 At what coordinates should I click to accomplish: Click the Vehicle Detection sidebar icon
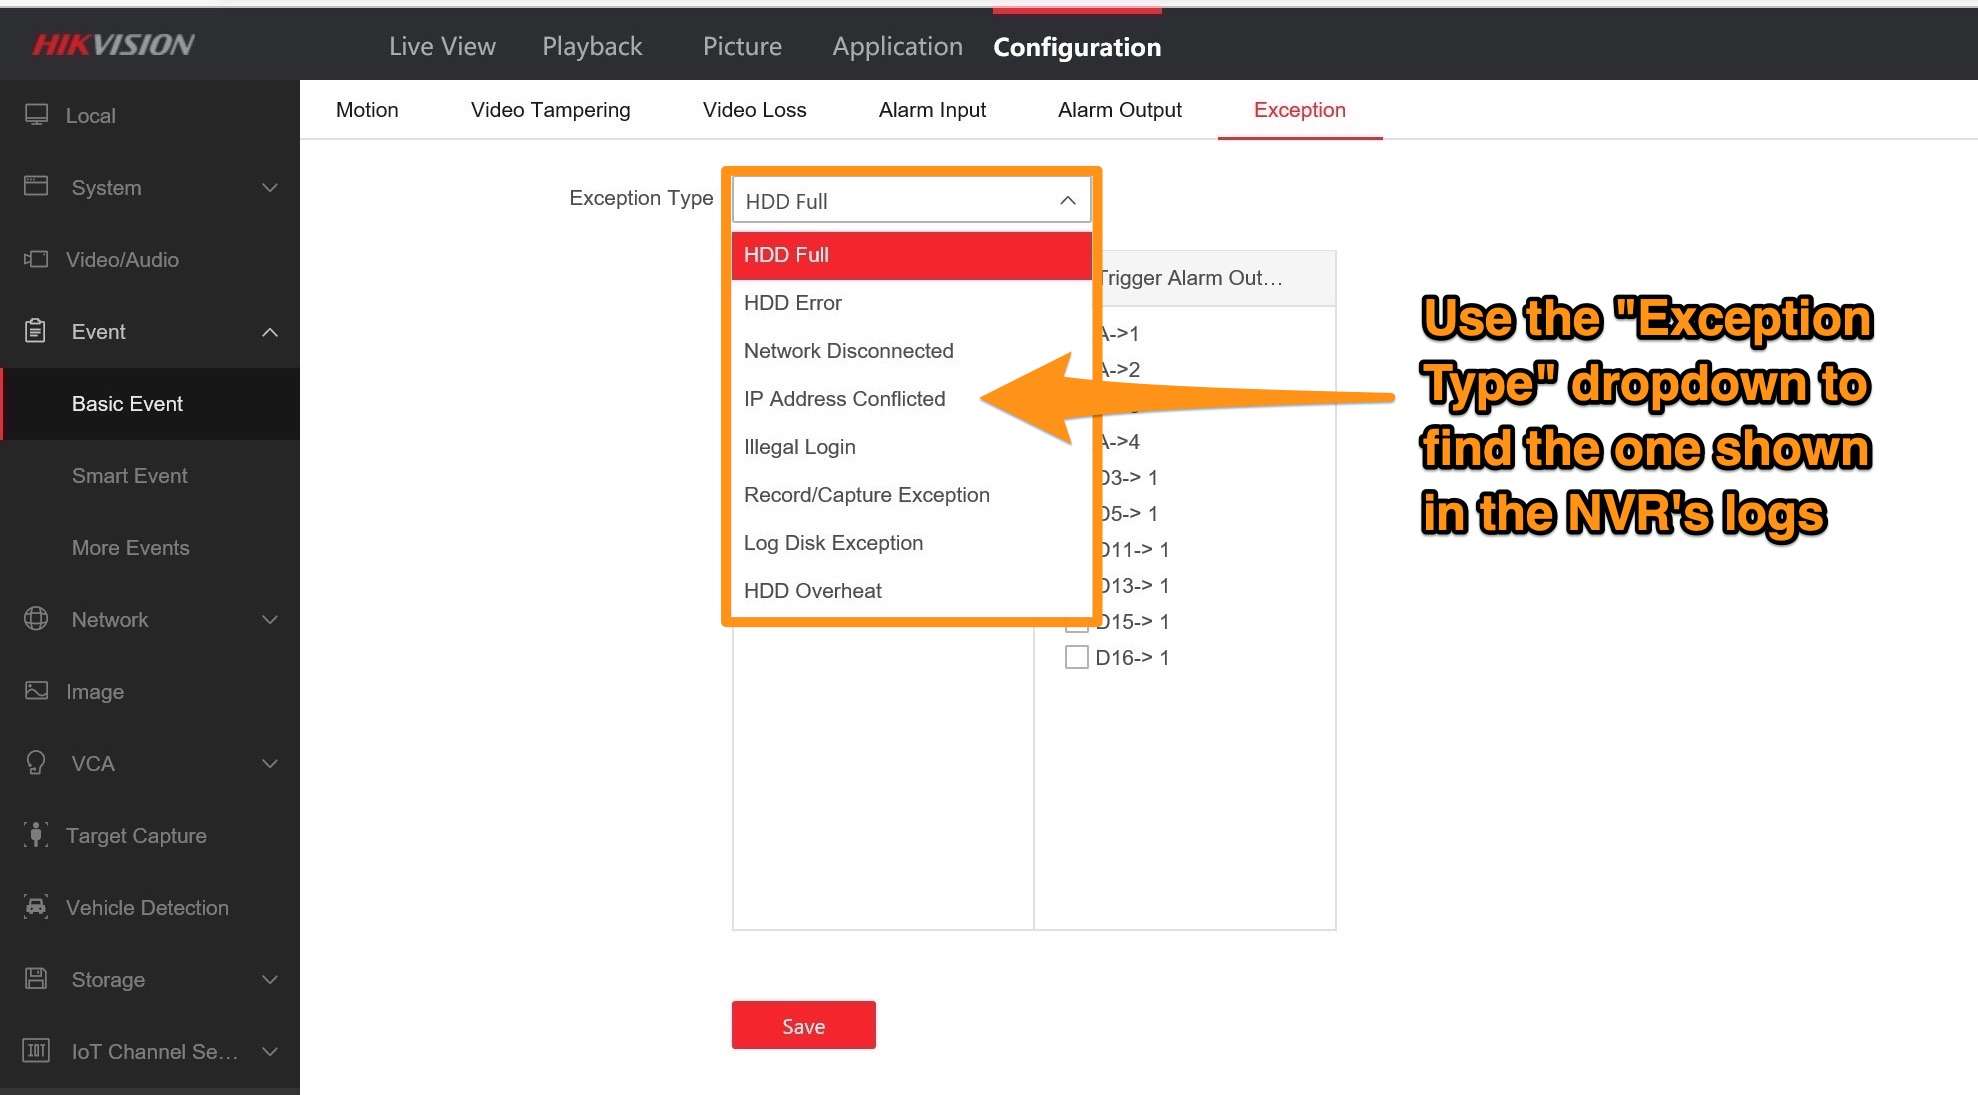pos(36,906)
